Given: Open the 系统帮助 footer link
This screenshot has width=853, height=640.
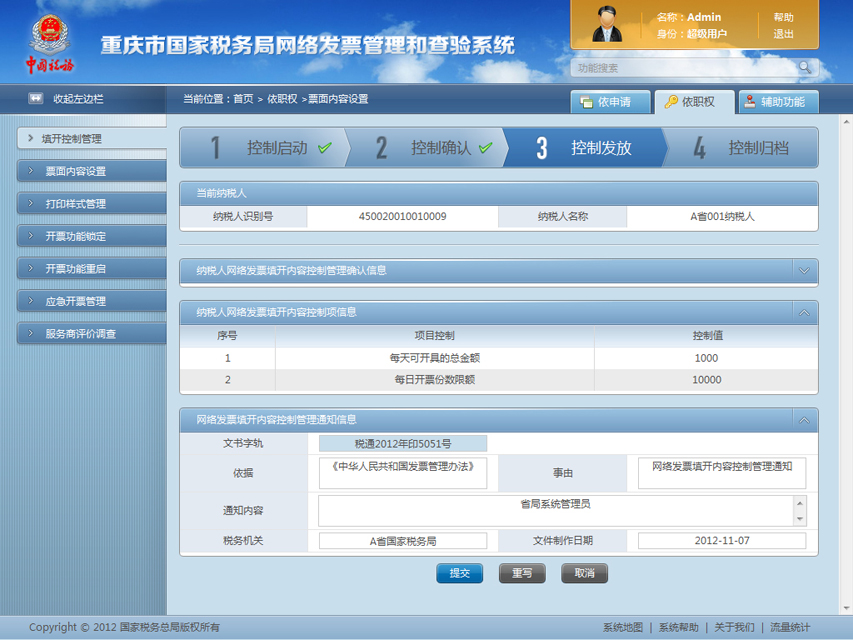Looking at the screenshot, I should (x=678, y=627).
